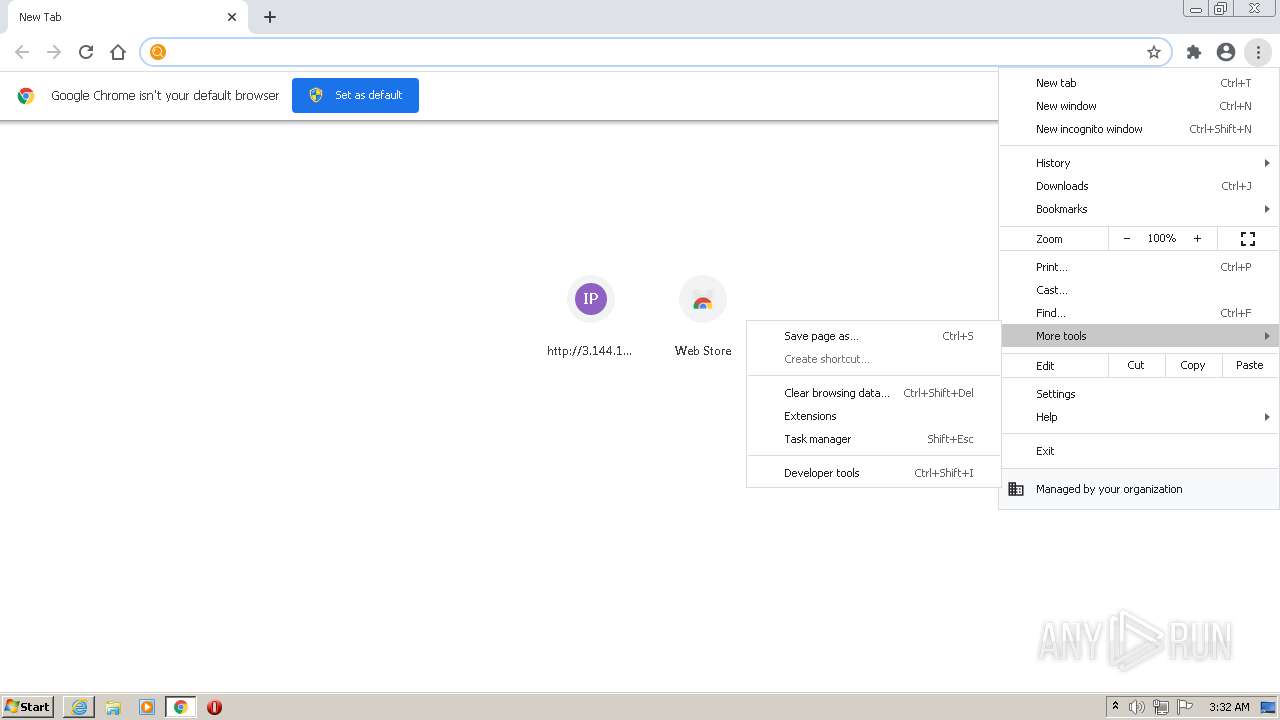This screenshot has width=1280, height=720.
Task: Select Exit to quit Chrome
Action: point(1139,451)
